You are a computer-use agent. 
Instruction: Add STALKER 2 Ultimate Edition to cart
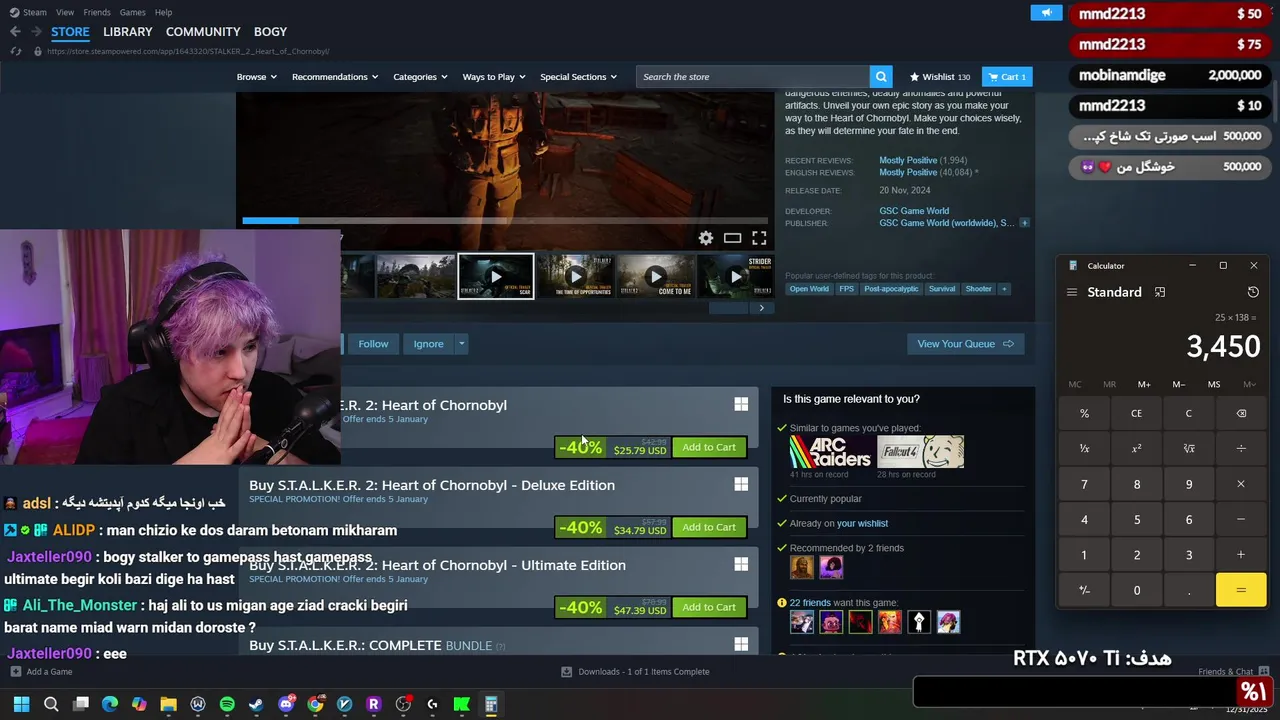click(709, 607)
